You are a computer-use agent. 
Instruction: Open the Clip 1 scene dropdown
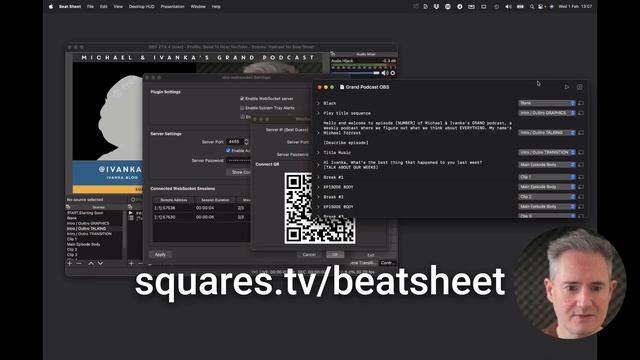click(x=547, y=177)
